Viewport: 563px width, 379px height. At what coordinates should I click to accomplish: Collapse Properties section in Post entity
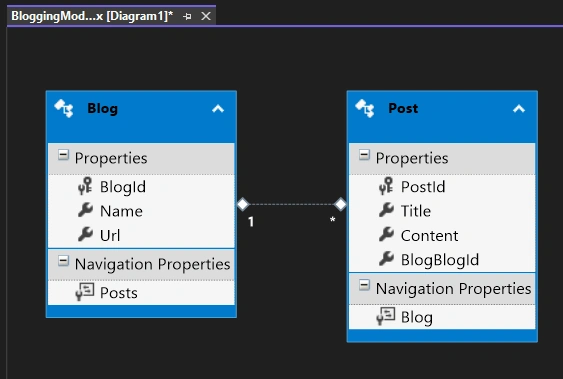pyautogui.click(x=364, y=155)
